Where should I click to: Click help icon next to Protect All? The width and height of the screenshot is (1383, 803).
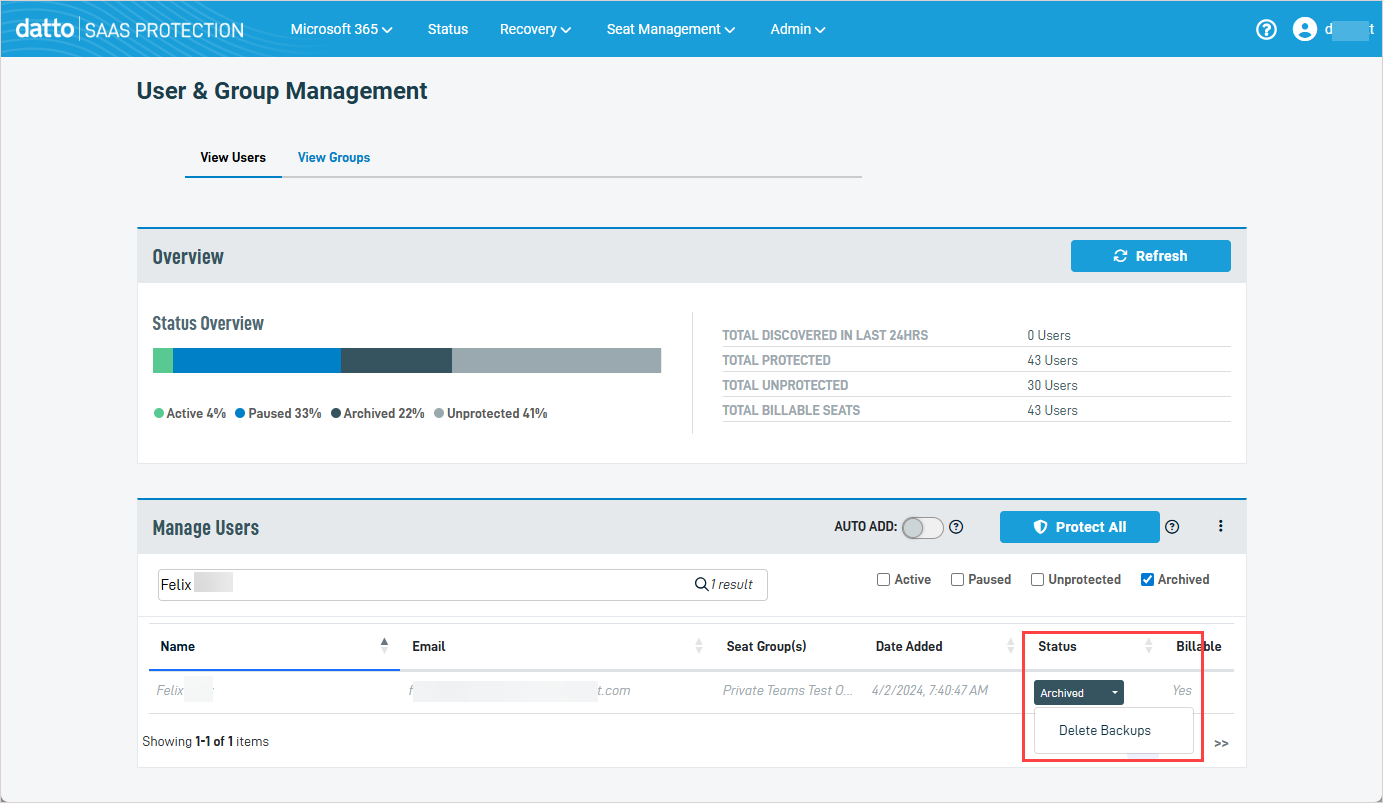tap(1172, 527)
